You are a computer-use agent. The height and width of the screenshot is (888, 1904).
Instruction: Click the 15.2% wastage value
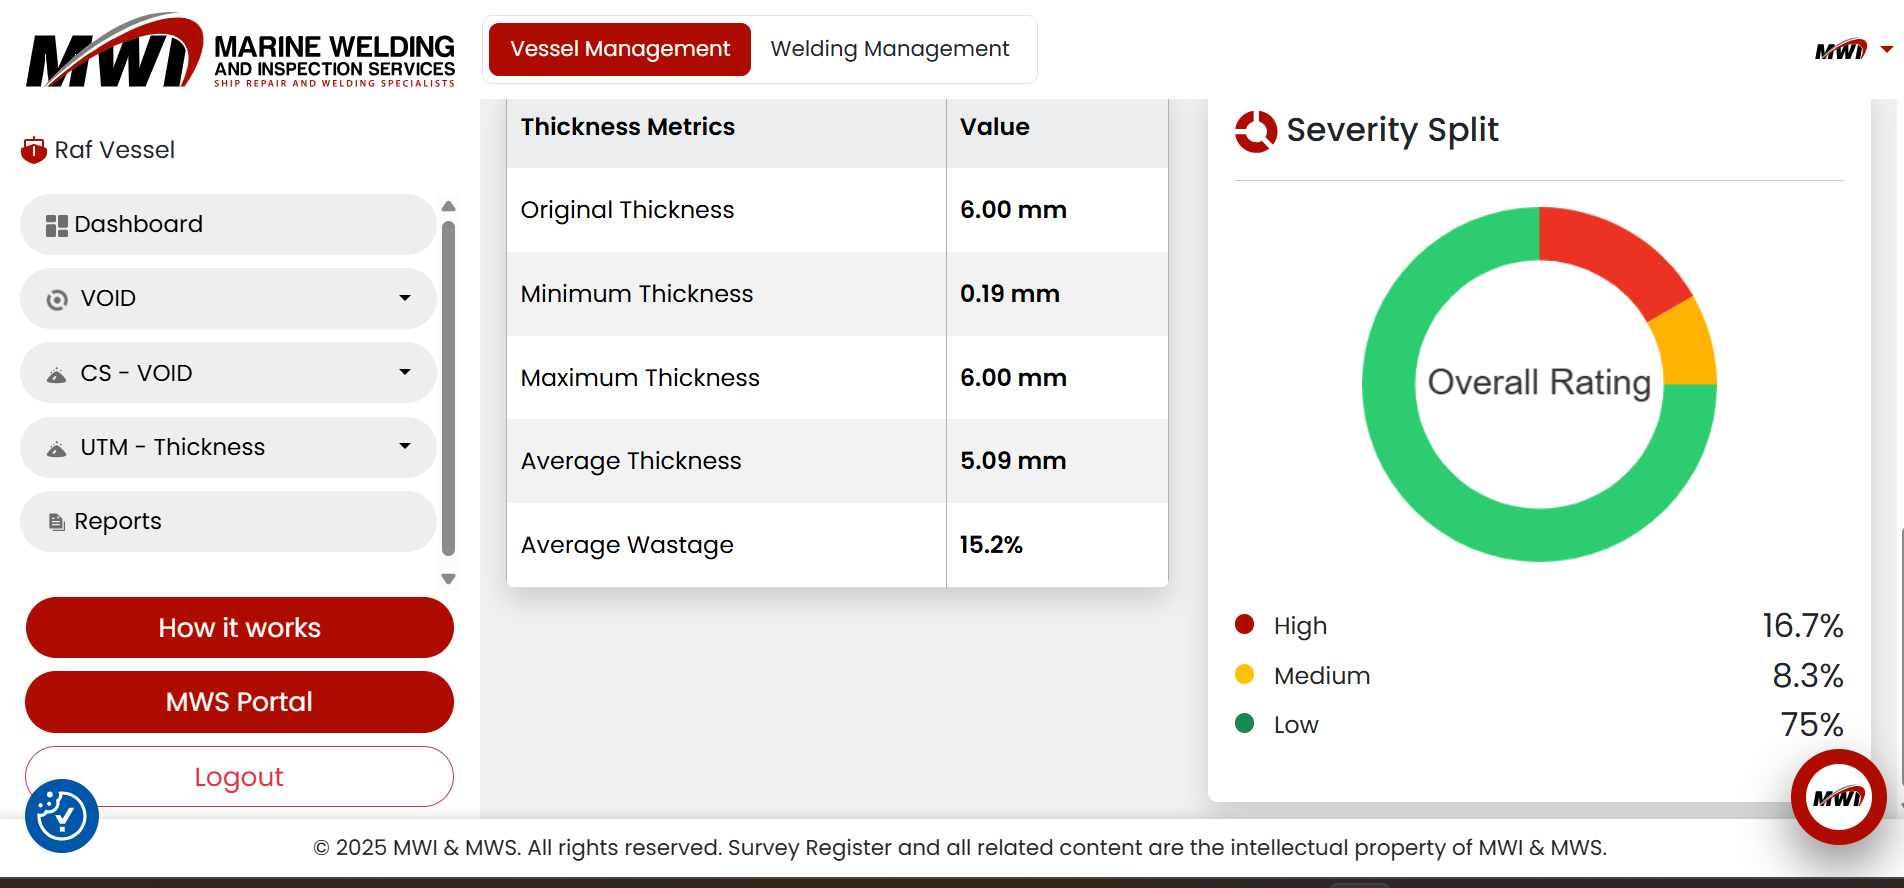point(991,545)
